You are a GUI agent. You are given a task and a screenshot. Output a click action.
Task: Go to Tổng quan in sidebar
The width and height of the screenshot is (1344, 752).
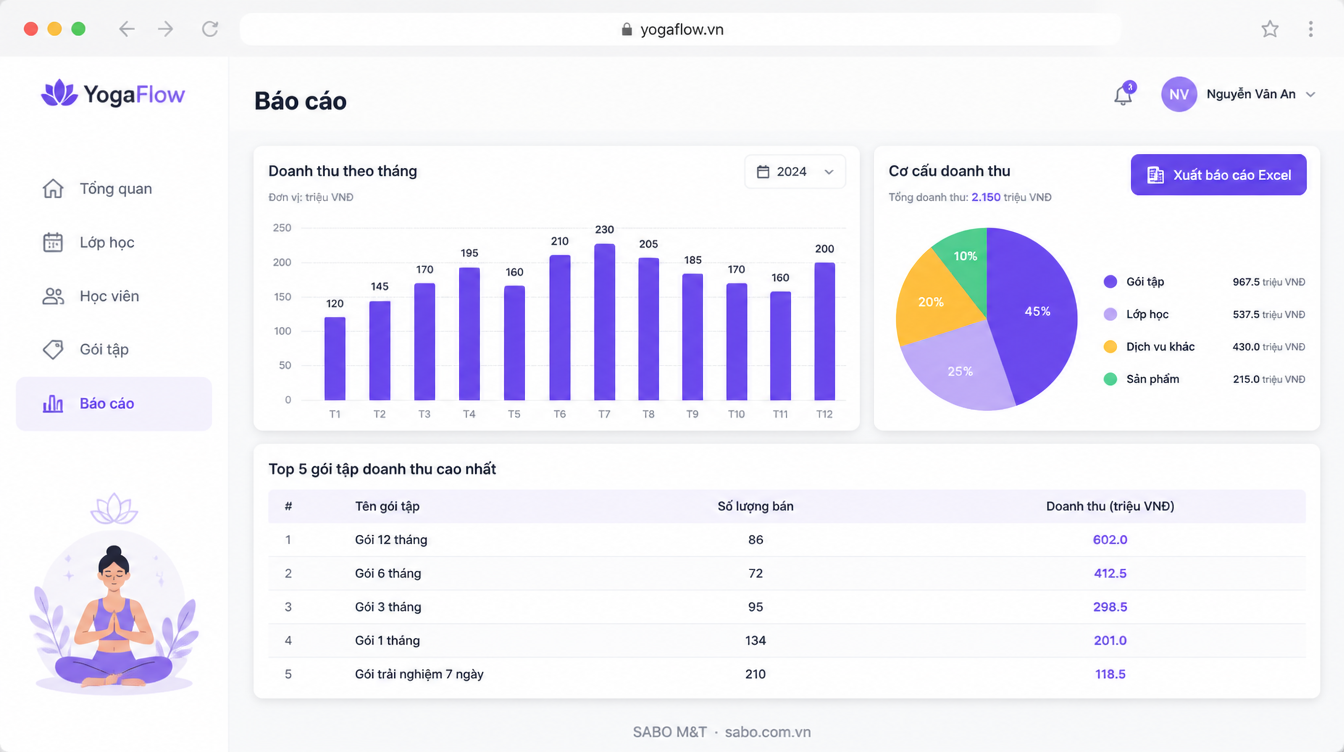114,189
